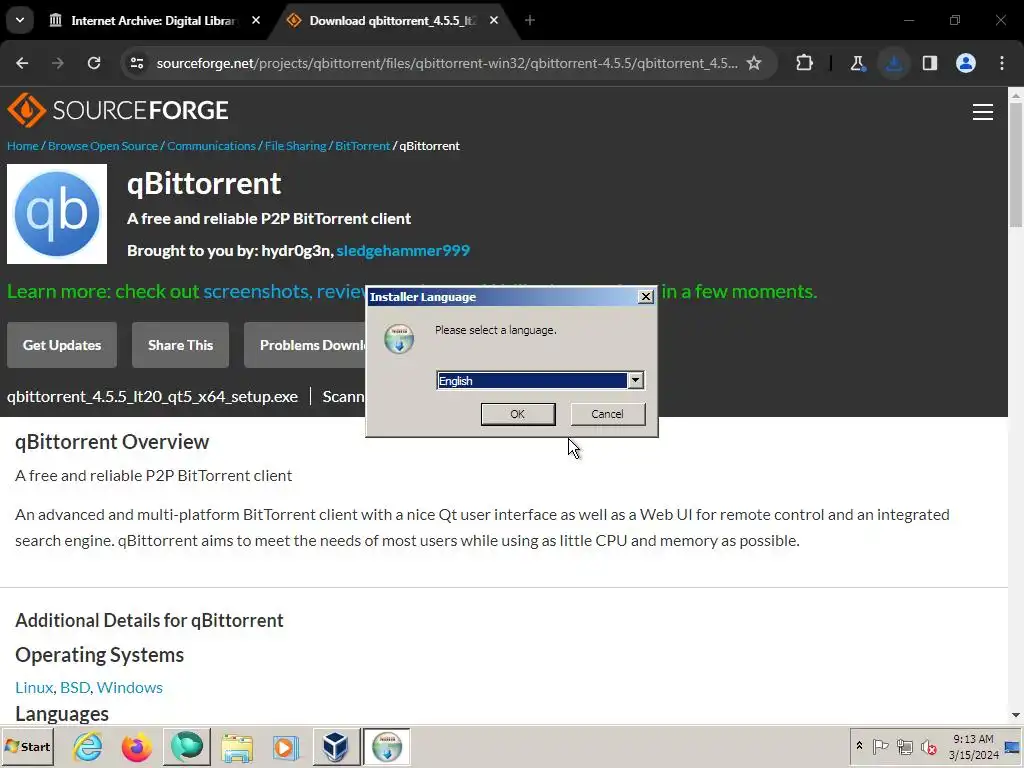This screenshot has height=768, width=1024.
Task: Open the Chrome profile avatar
Action: point(966,63)
